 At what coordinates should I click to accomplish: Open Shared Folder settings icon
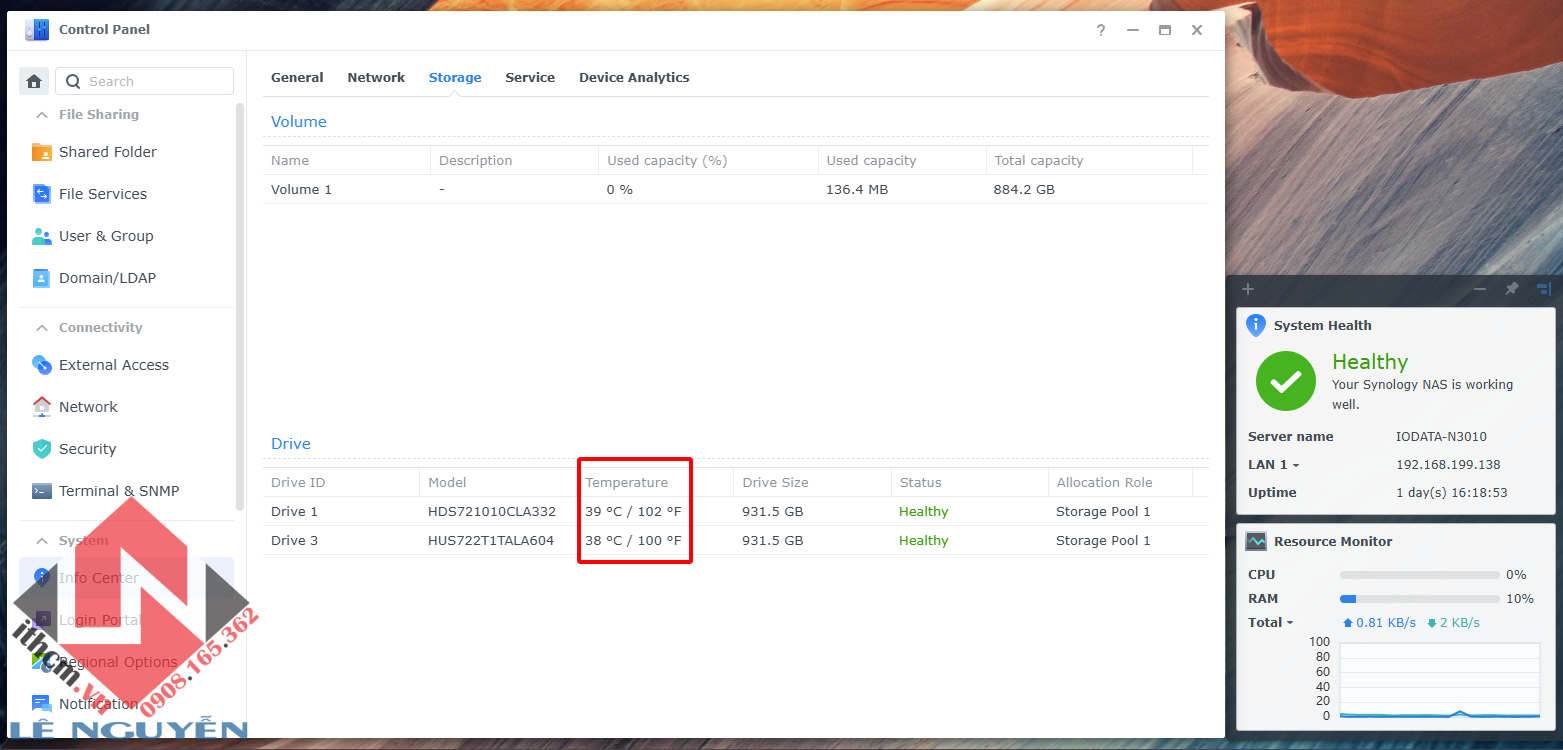(x=42, y=152)
